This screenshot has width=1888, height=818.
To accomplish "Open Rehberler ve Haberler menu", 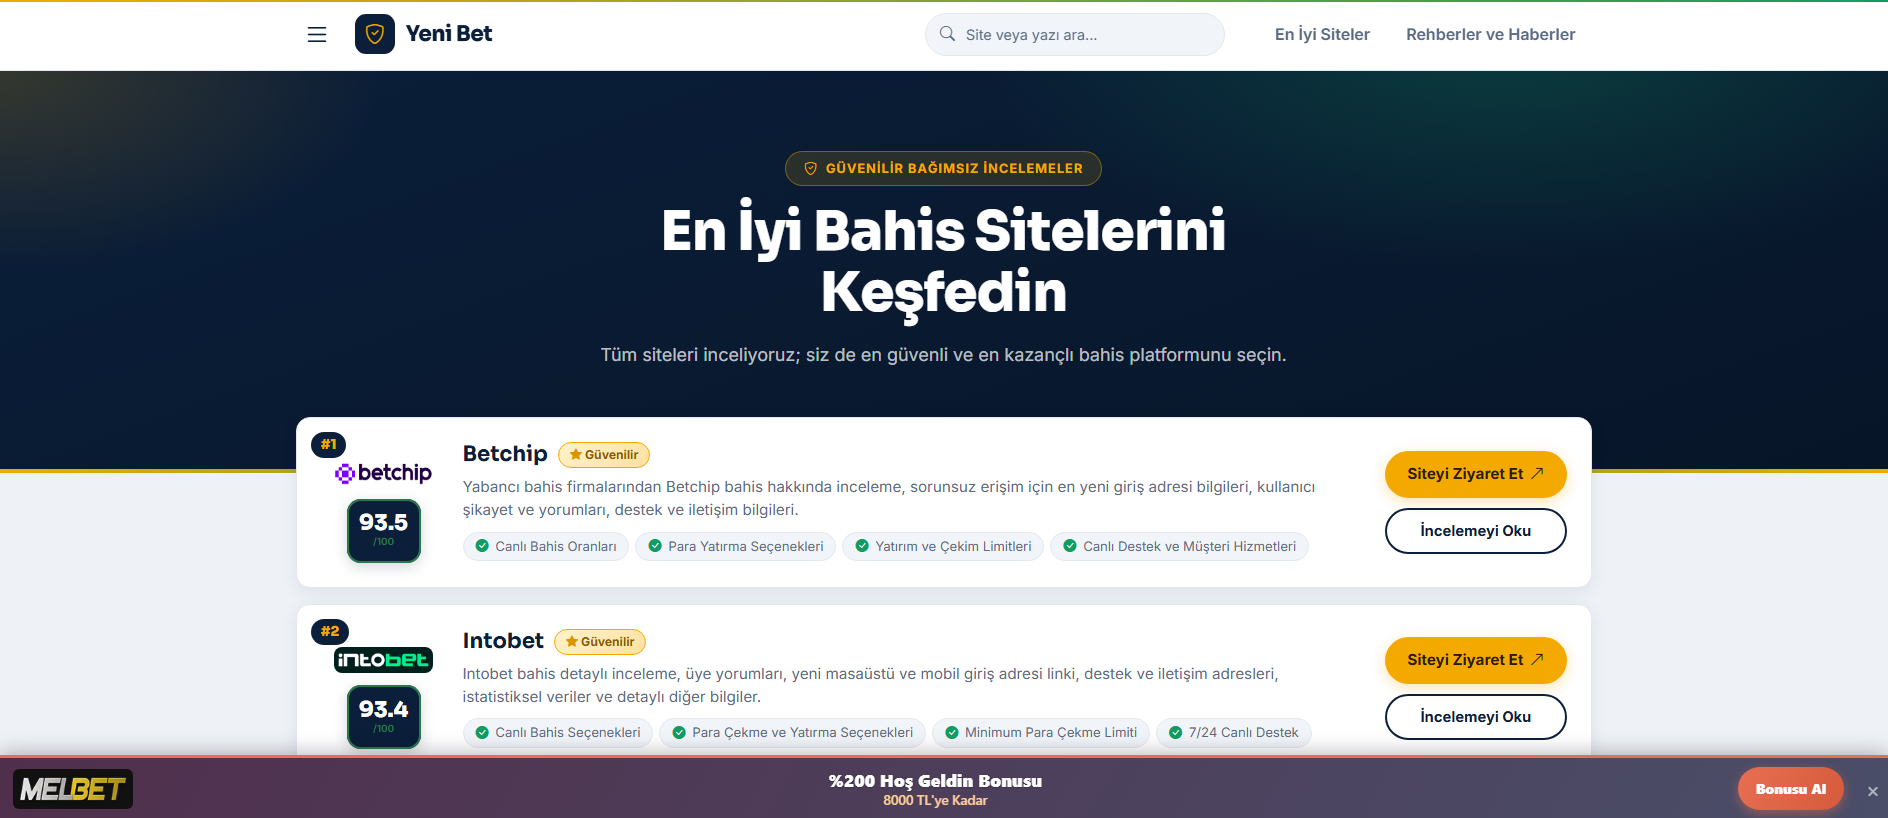I will pyautogui.click(x=1490, y=35).
